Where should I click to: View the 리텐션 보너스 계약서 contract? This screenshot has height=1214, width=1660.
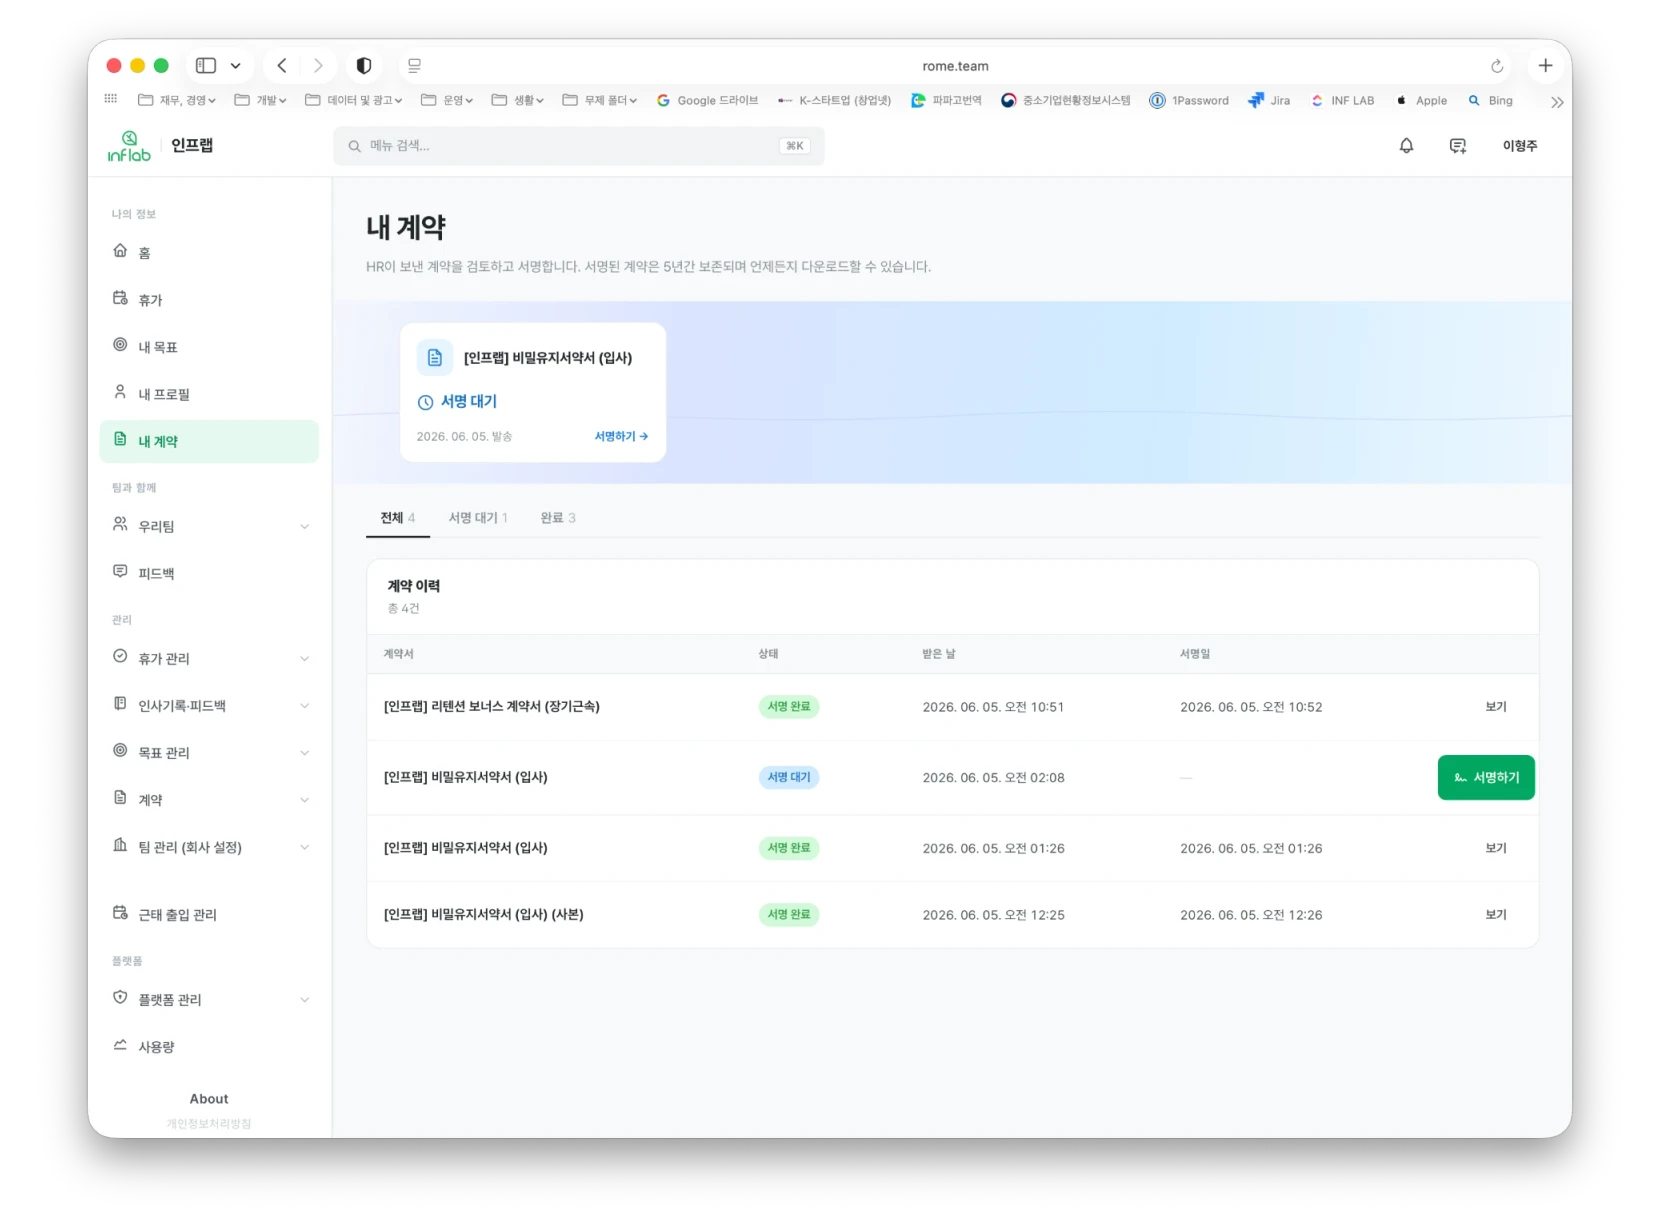point(1496,706)
